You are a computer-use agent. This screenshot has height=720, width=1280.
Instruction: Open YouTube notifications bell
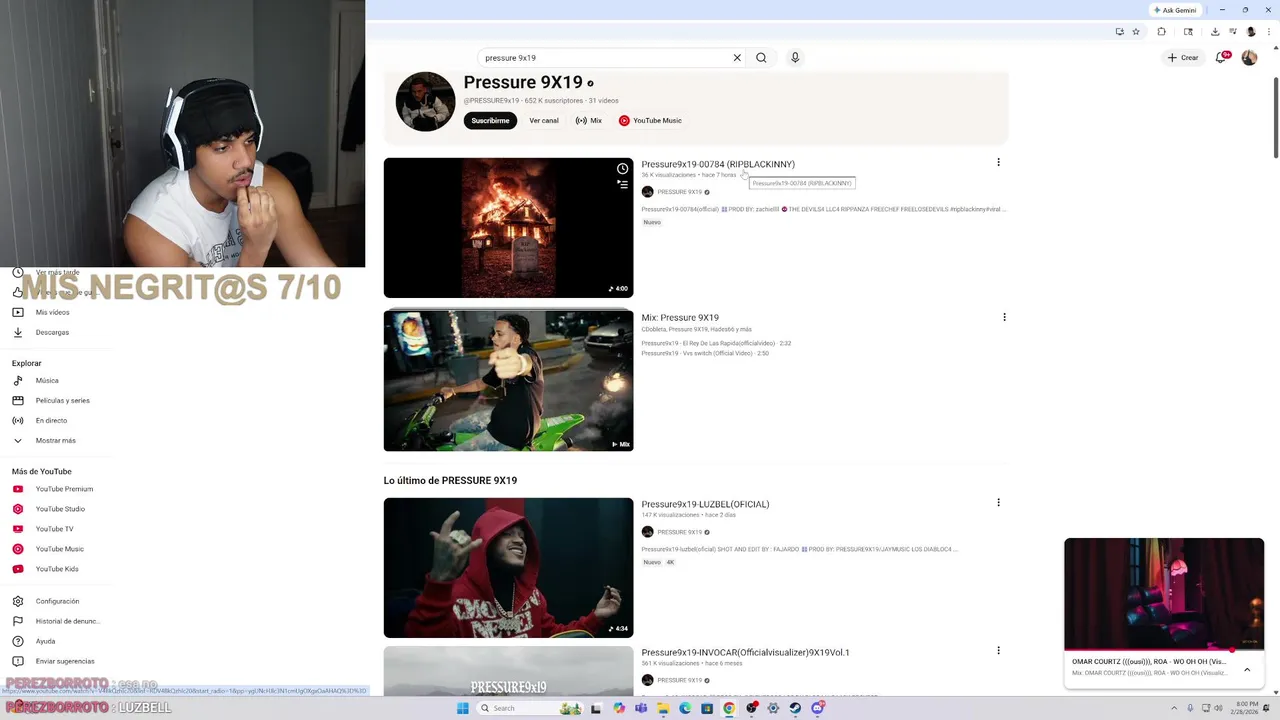tap(1221, 58)
